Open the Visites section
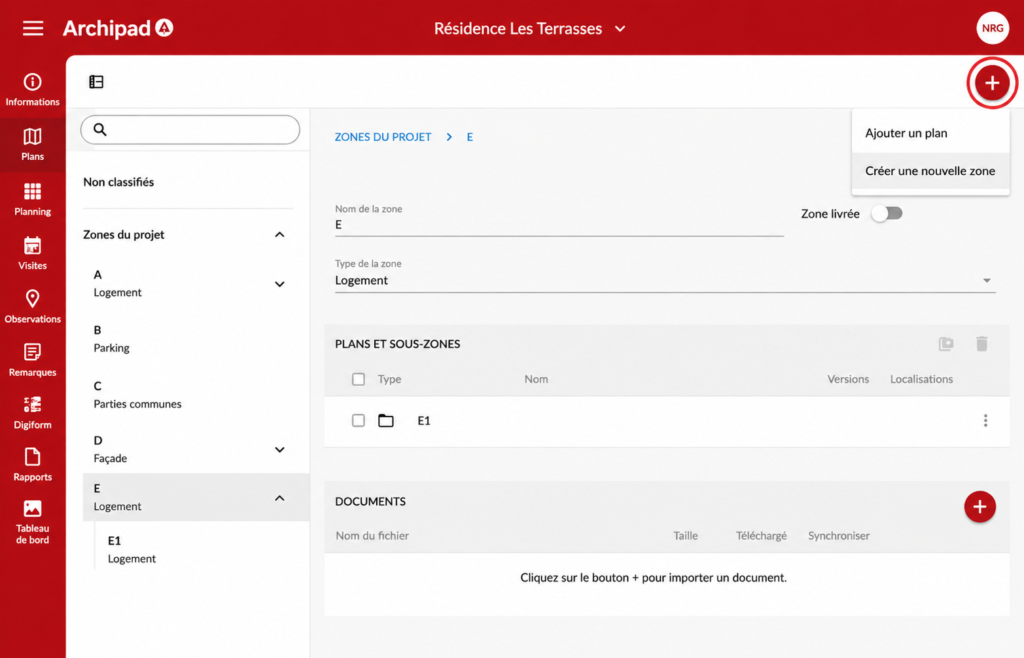The width and height of the screenshot is (1024, 658). click(33, 253)
